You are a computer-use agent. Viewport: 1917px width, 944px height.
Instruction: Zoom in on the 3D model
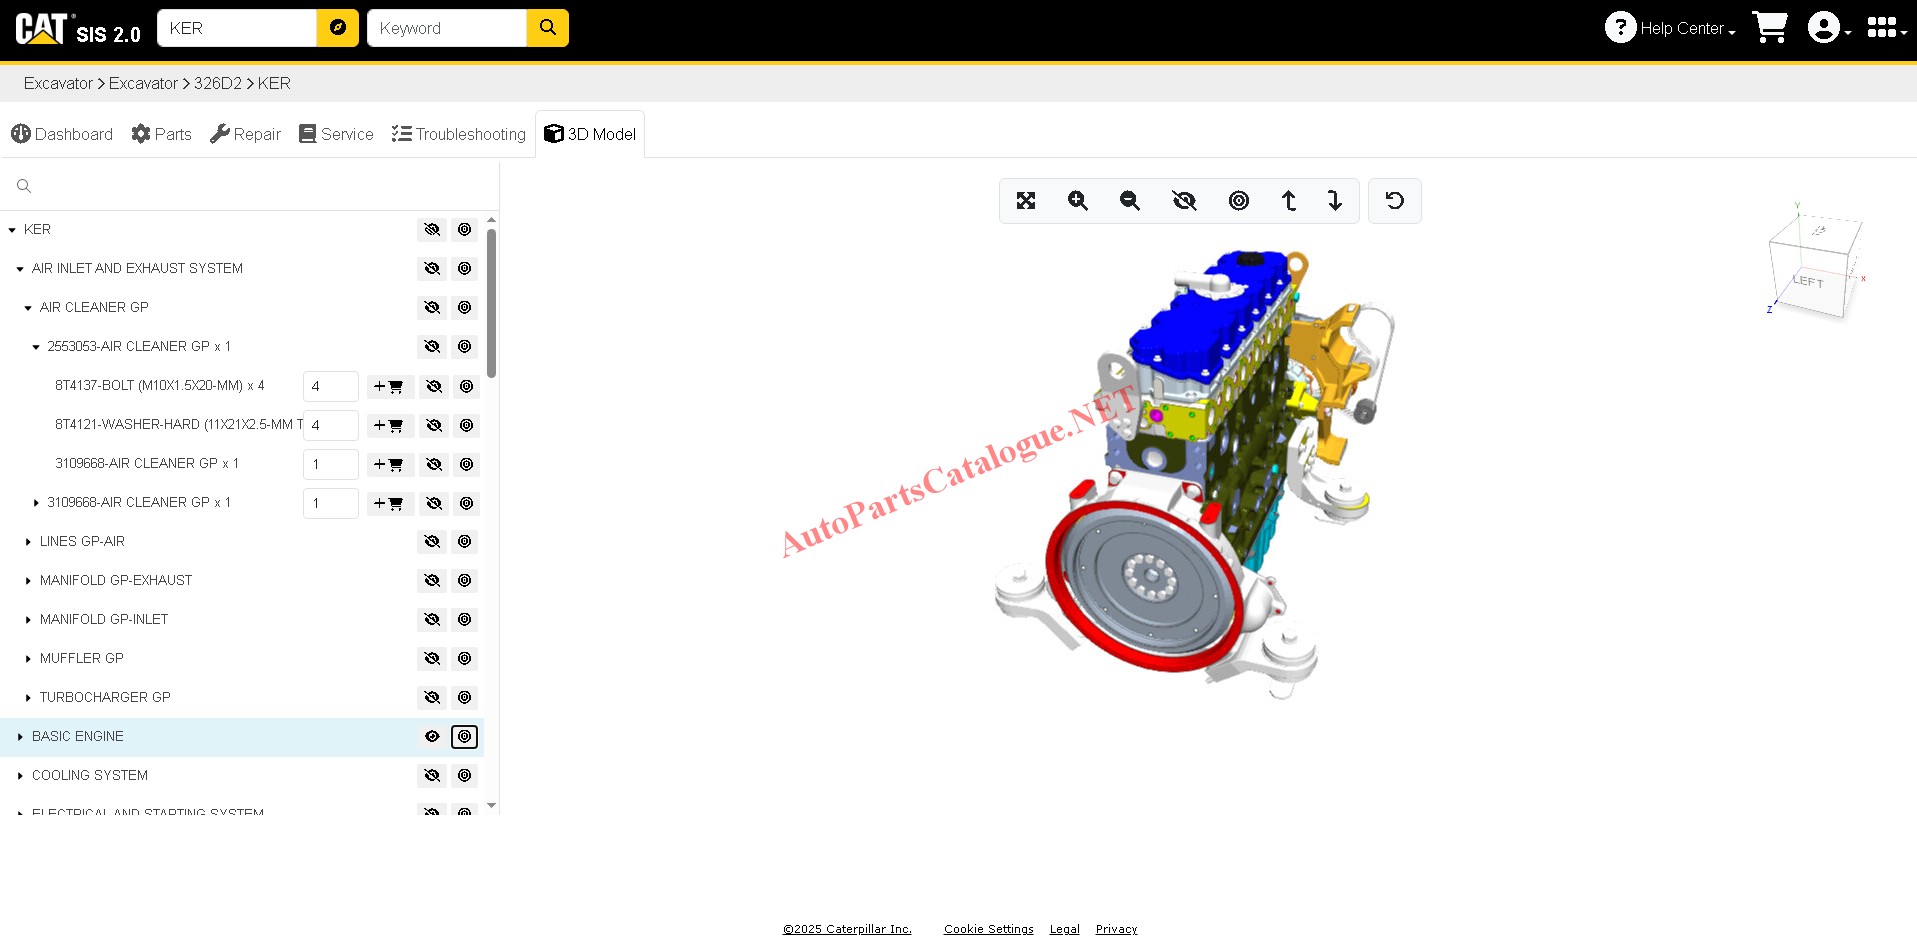click(x=1078, y=201)
